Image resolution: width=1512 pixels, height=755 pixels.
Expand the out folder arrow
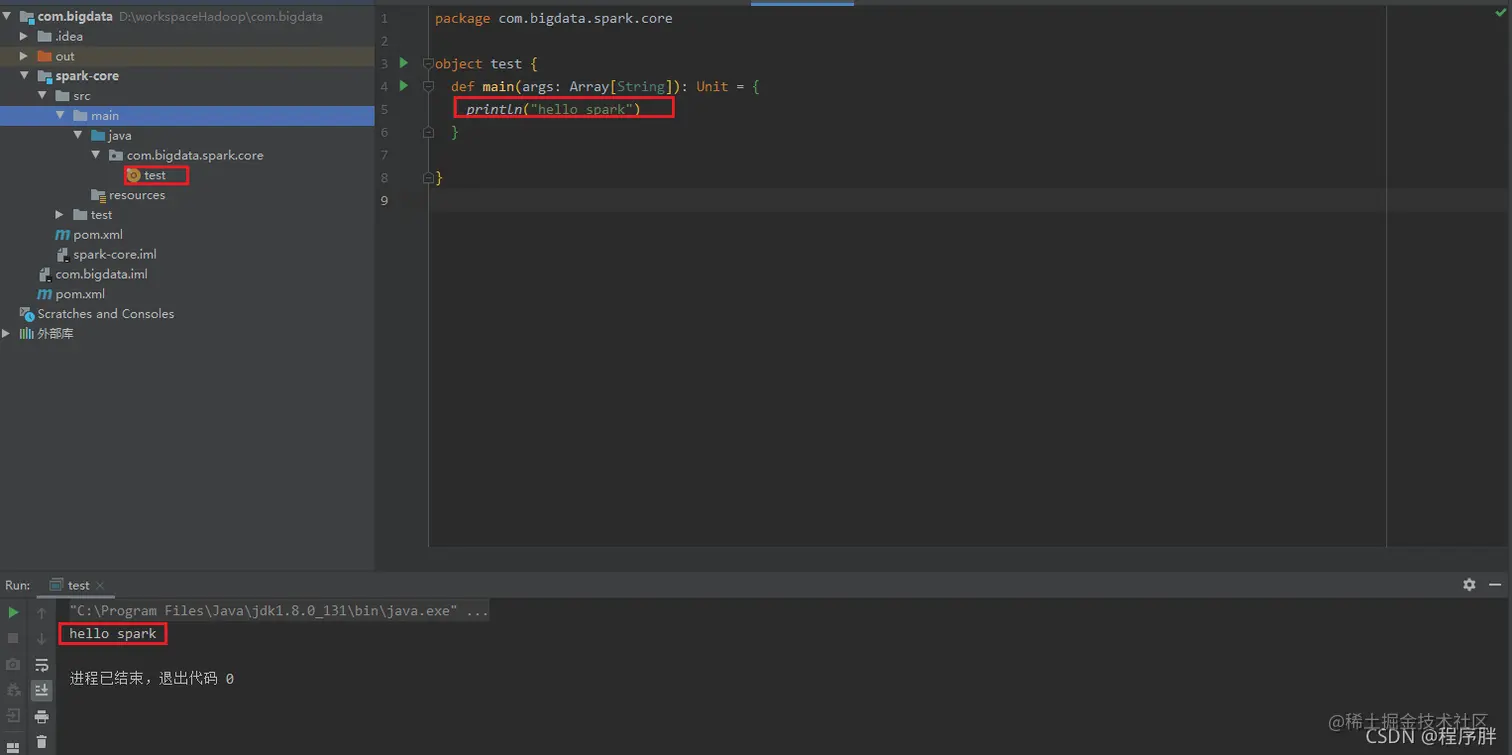coord(25,56)
